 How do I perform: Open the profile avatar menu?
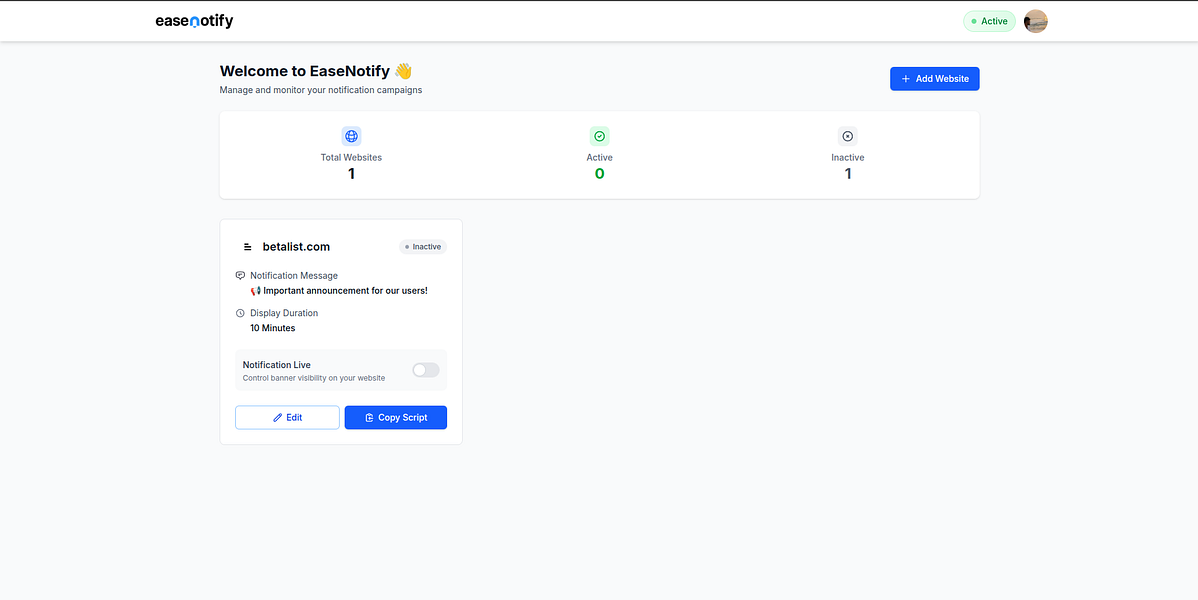click(x=1035, y=20)
